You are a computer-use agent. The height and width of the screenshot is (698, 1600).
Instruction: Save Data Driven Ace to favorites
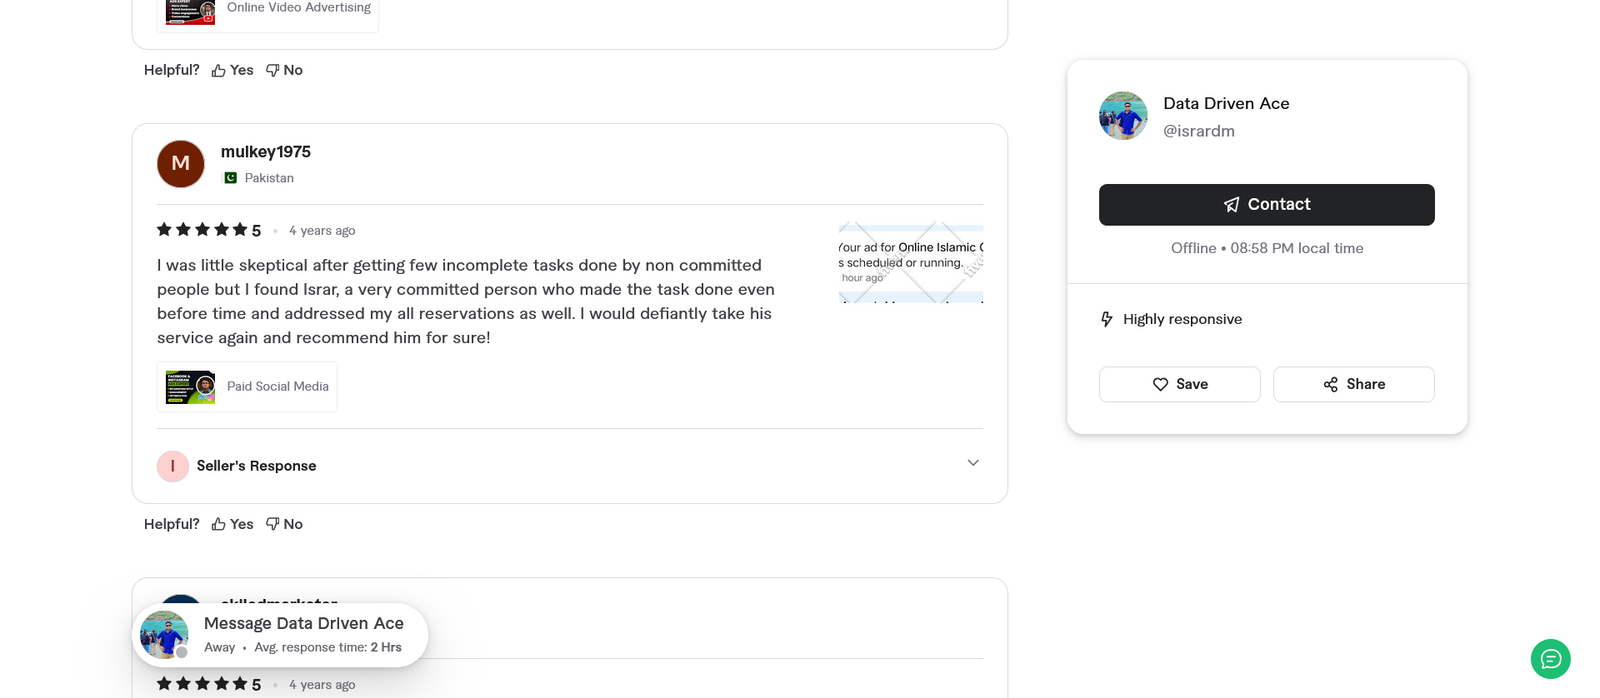1179,384
